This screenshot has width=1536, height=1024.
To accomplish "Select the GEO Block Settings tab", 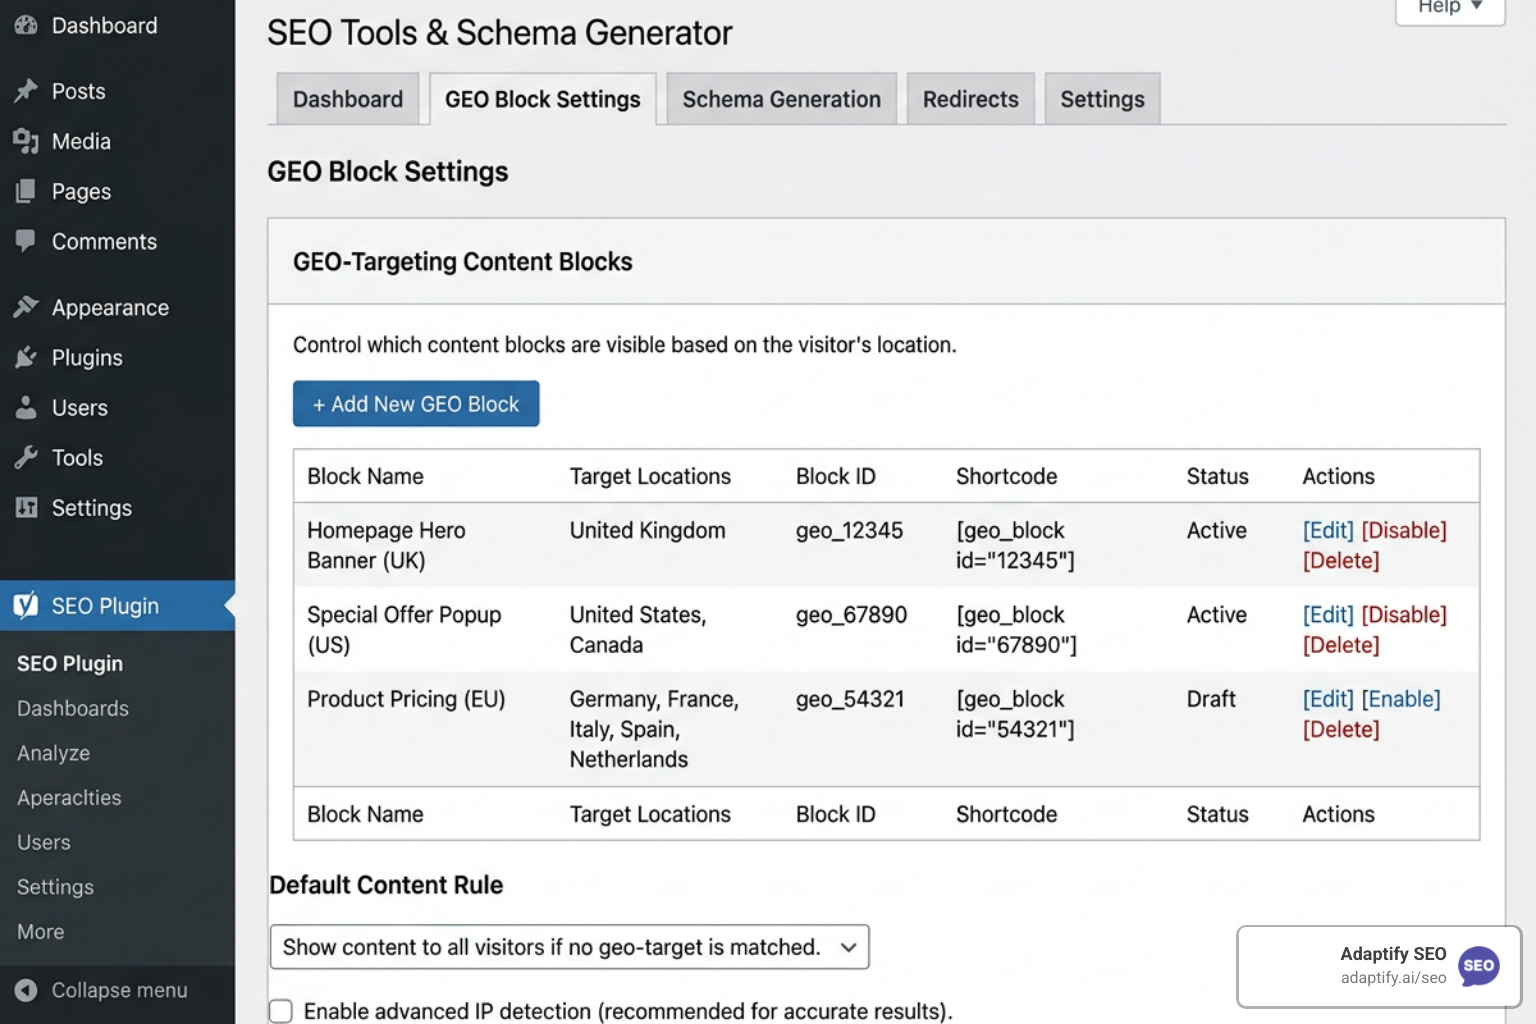I will 542,99.
